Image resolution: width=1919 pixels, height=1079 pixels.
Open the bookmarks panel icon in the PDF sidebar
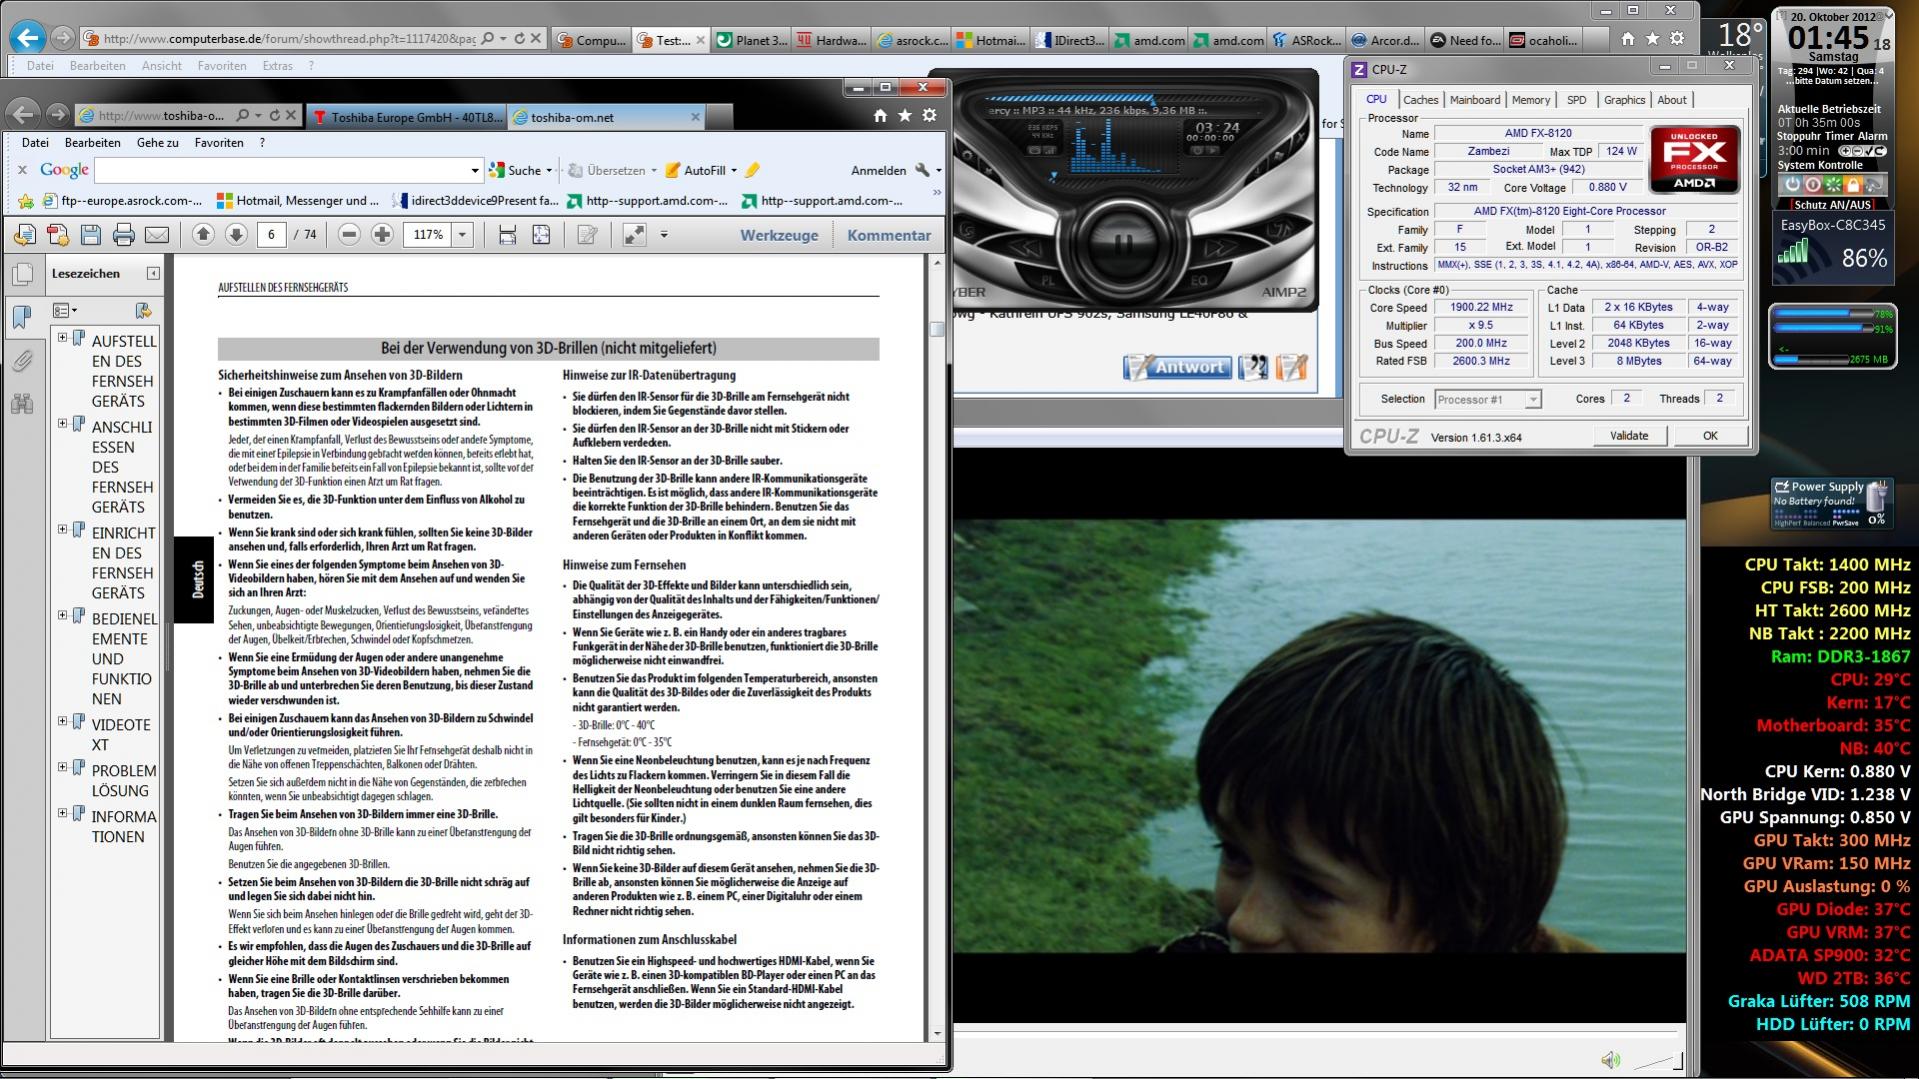22,317
